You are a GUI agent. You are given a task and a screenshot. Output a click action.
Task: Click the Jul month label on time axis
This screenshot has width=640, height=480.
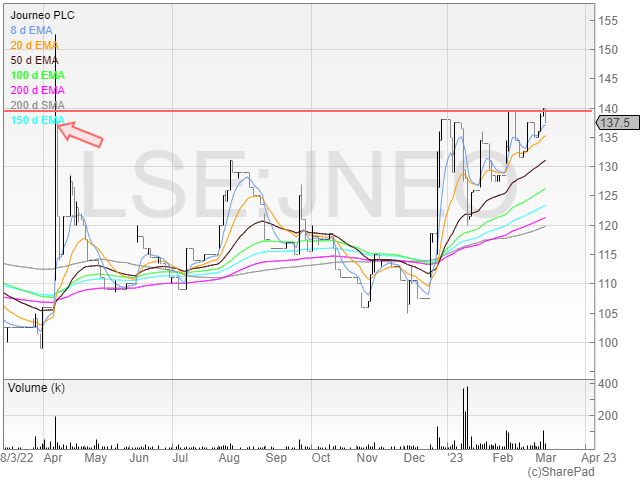tap(180, 458)
